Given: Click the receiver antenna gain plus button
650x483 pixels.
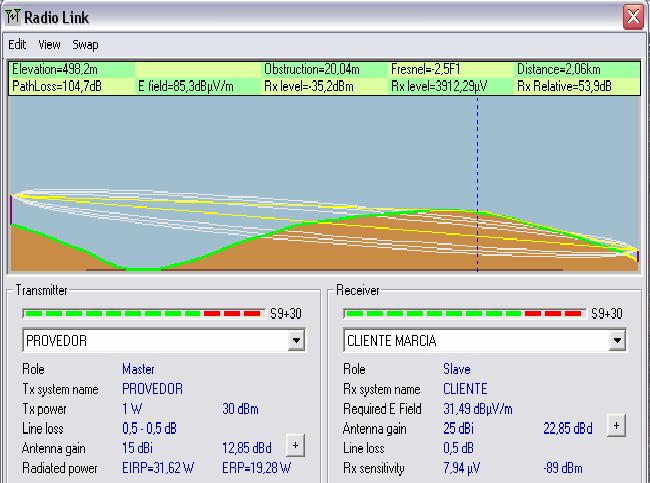Looking at the screenshot, I should click(616, 426).
